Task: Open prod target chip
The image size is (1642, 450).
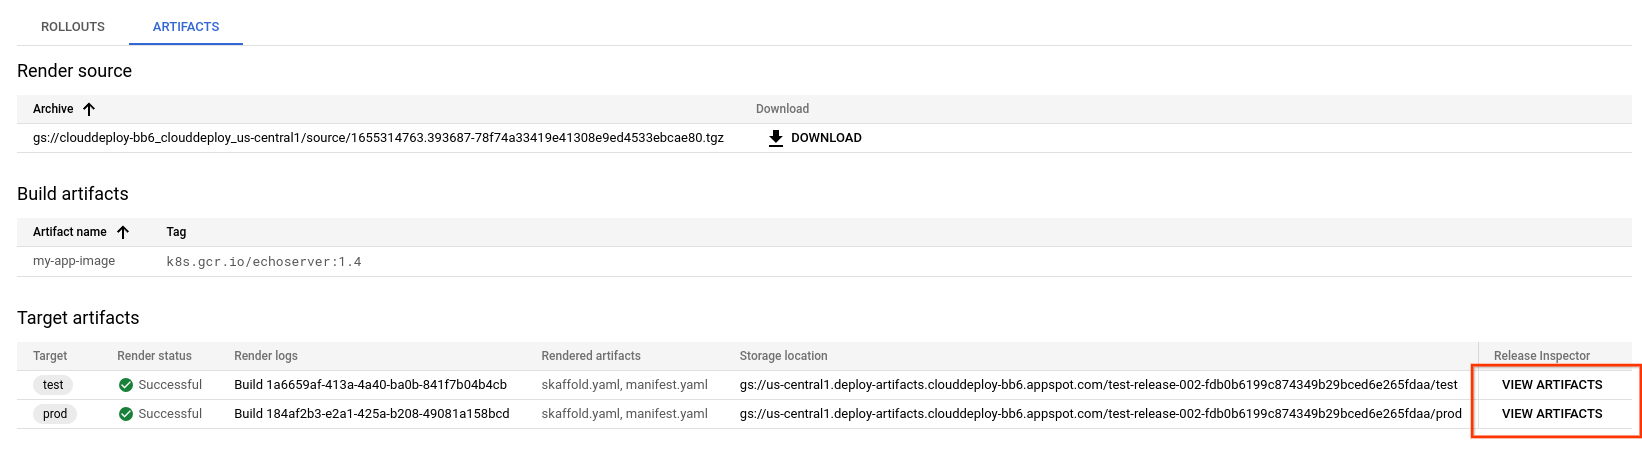Action: (x=55, y=414)
